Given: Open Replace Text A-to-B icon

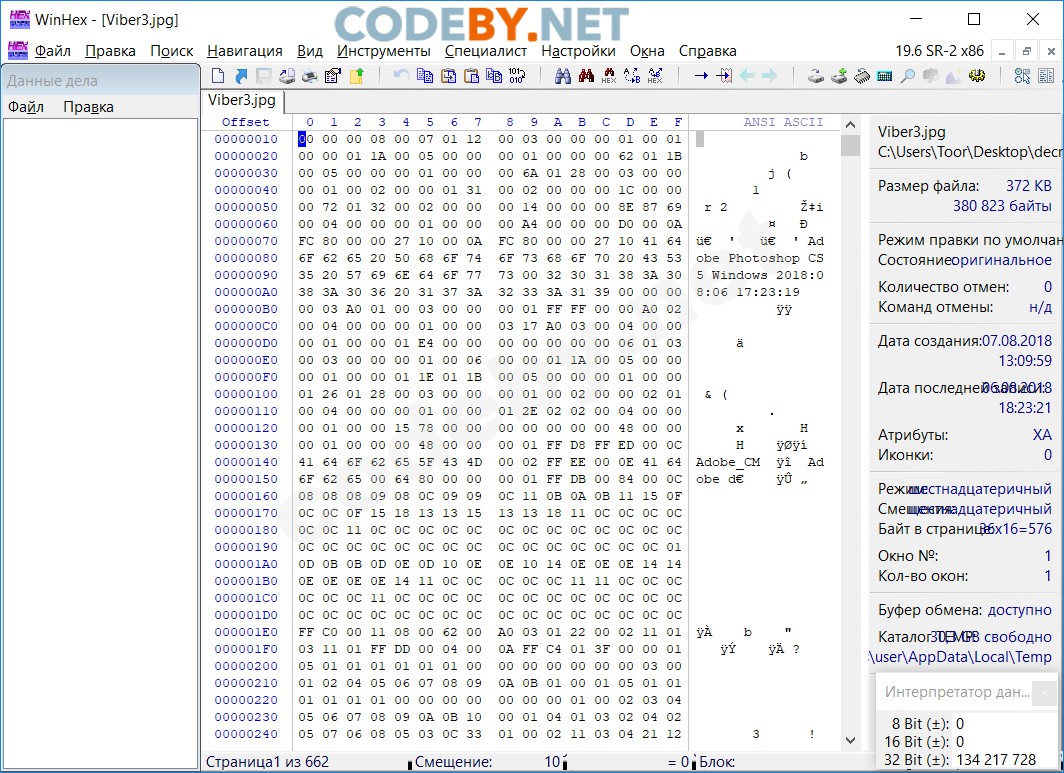Looking at the screenshot, I should [x=632, y=75].
